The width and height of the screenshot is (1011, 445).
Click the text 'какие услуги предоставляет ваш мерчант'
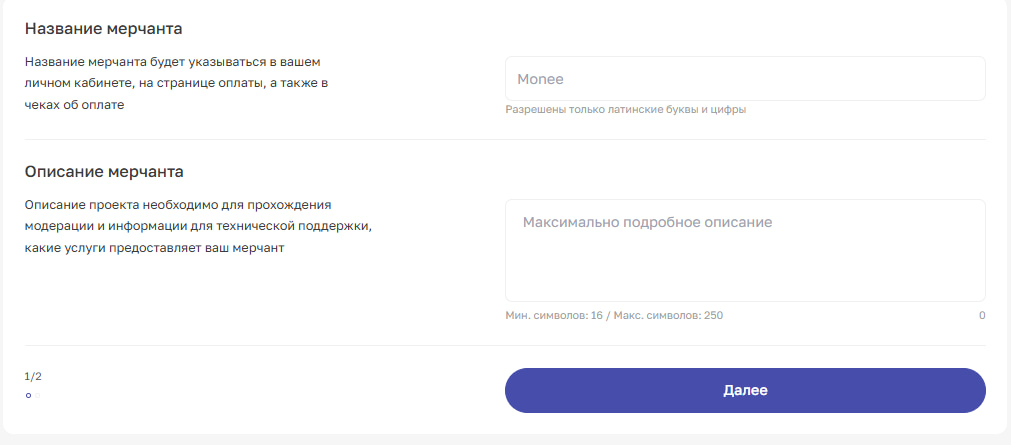(x=155, y=248)
